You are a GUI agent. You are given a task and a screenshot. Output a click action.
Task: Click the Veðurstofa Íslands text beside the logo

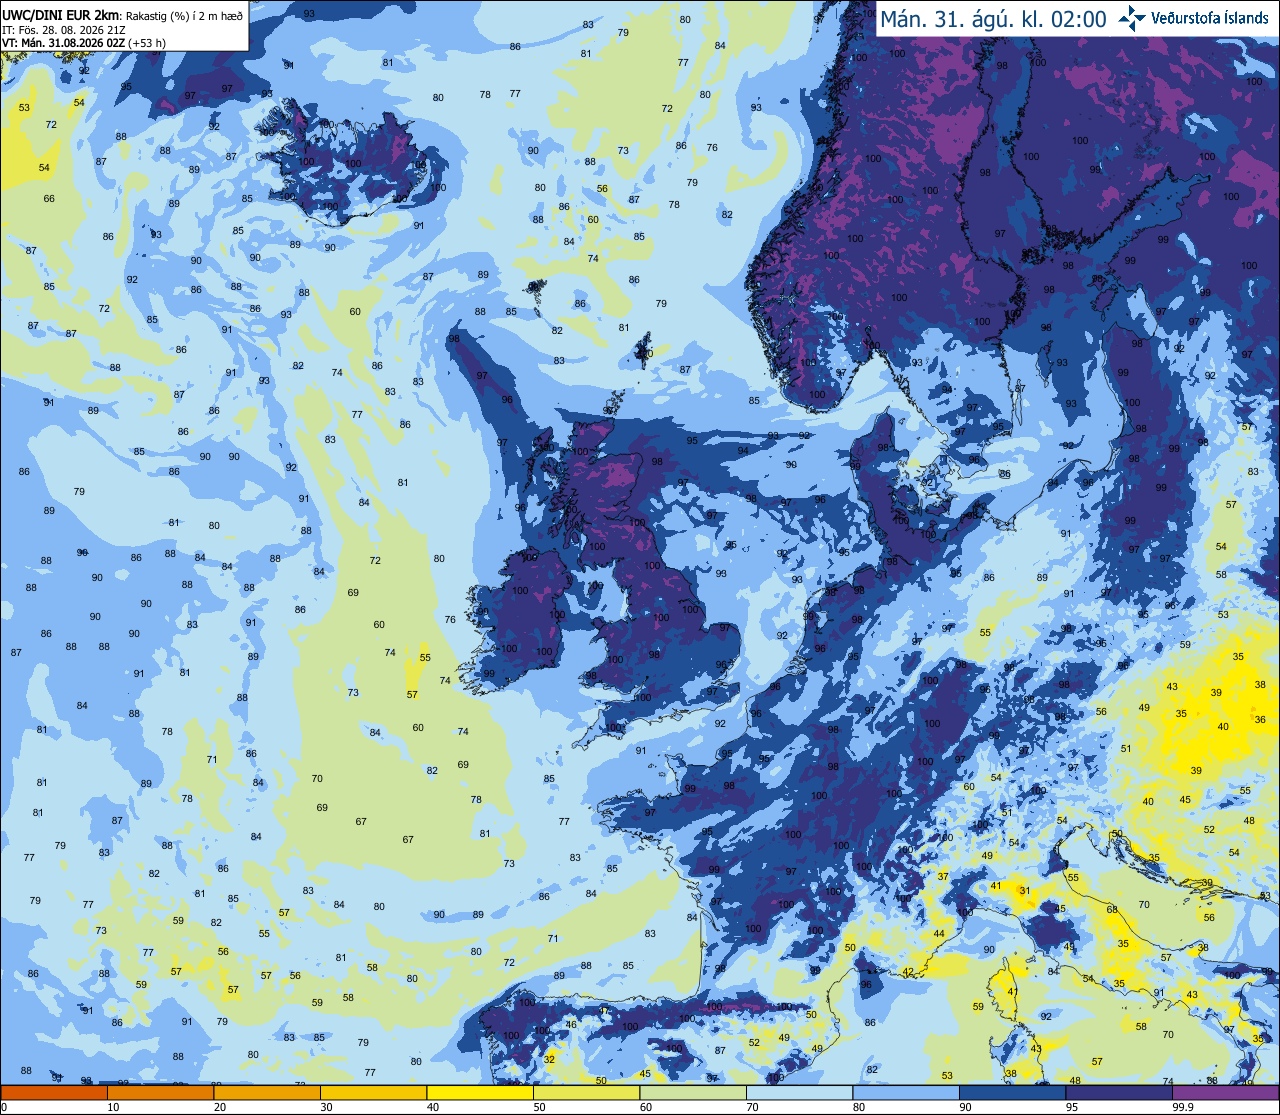pos(1210,18)
